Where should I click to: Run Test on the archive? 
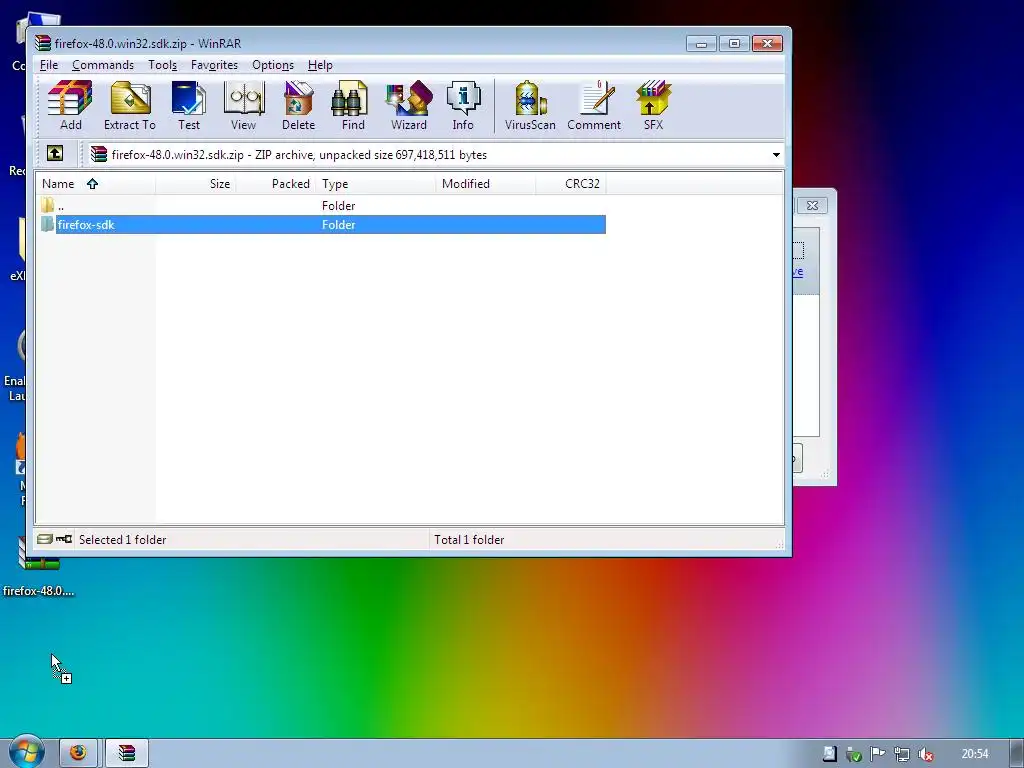pyautogui.click(x=189, y=106)
